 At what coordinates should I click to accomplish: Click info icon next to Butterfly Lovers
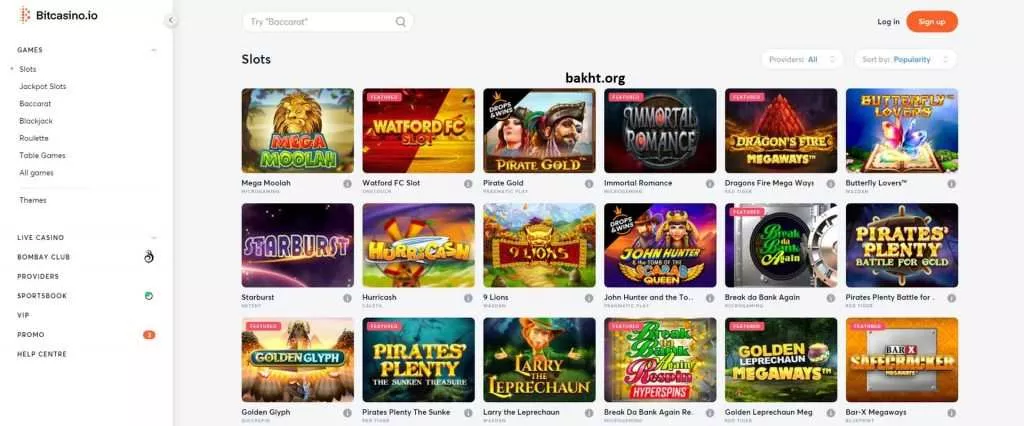point(952,184)
